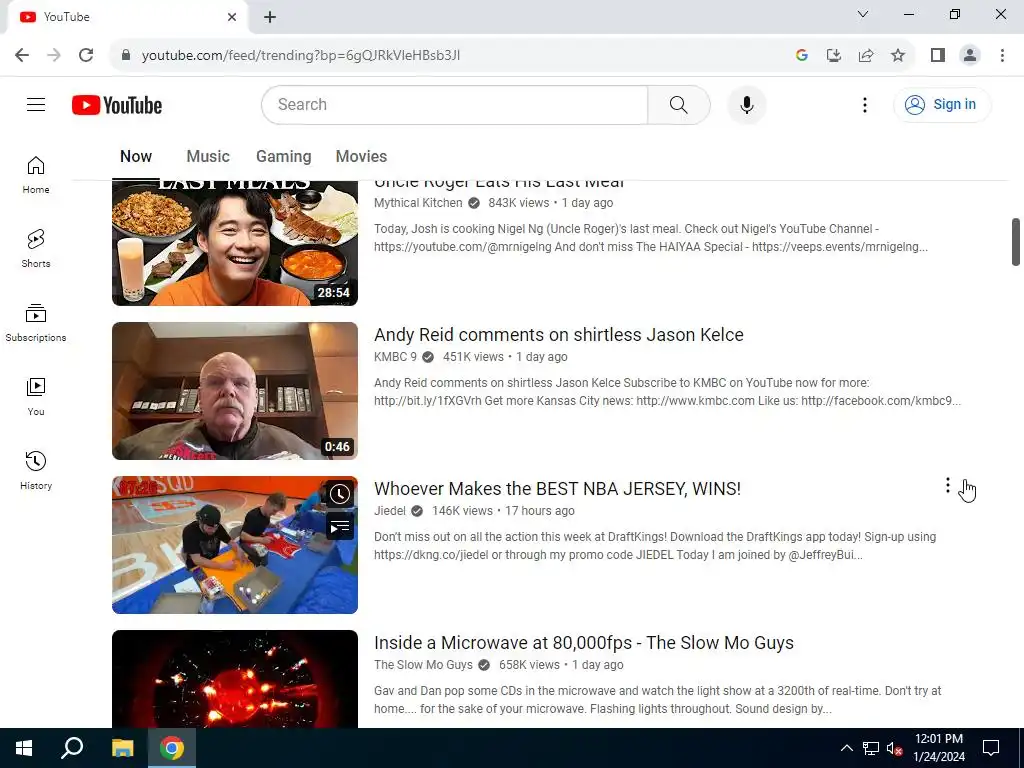
Task: Click the YouTube logo
Action: [117, 105]
